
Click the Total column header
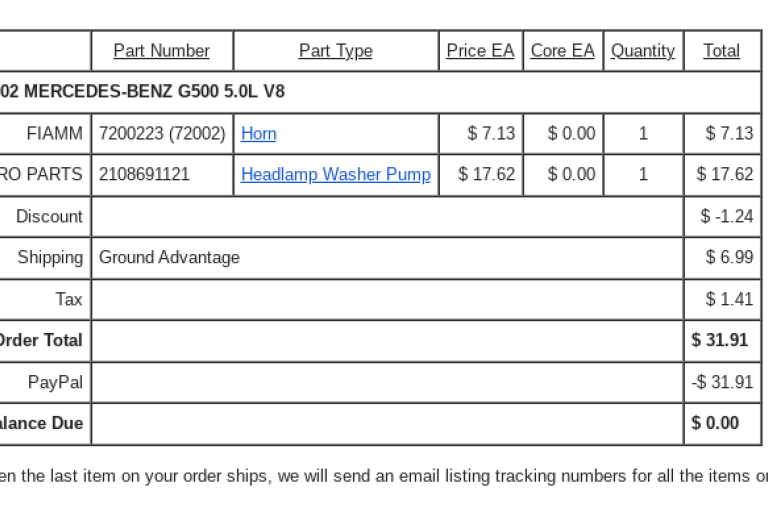pos(721,51)
